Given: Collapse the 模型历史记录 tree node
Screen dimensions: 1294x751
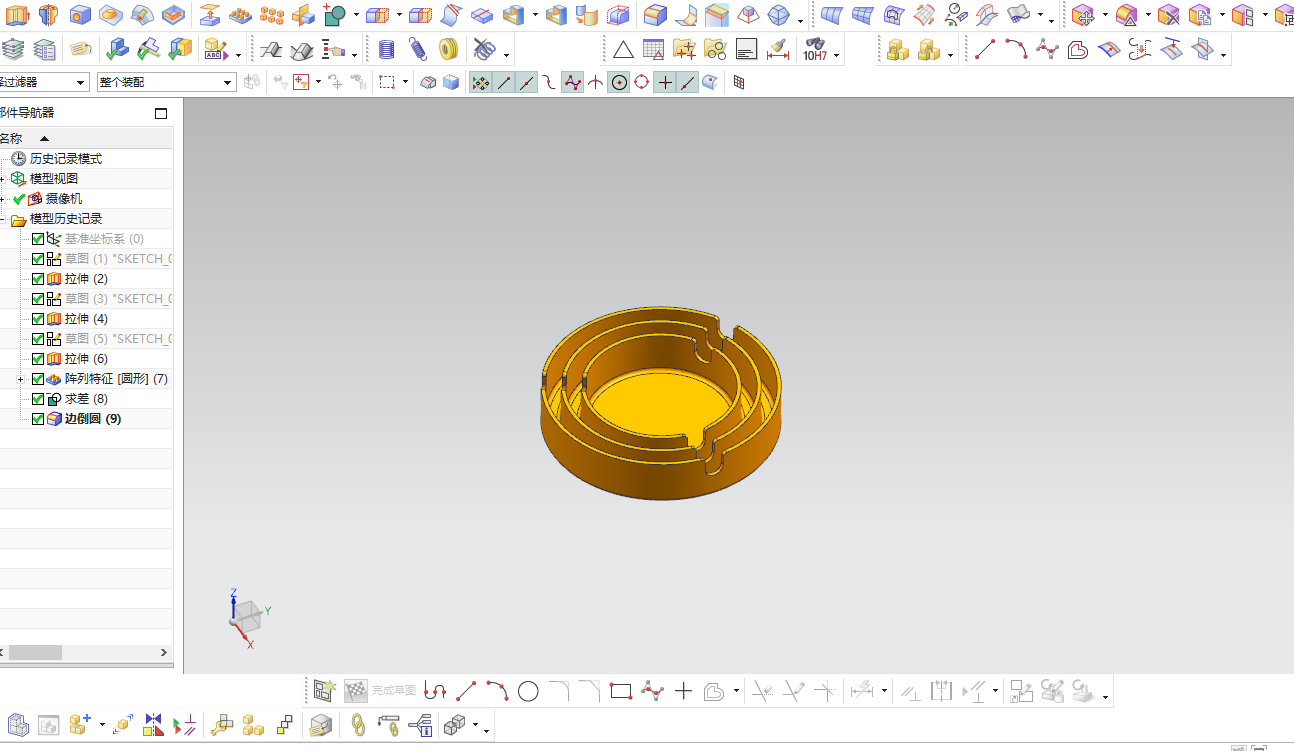Looking at the screenshot, I should tap(3, 219).
